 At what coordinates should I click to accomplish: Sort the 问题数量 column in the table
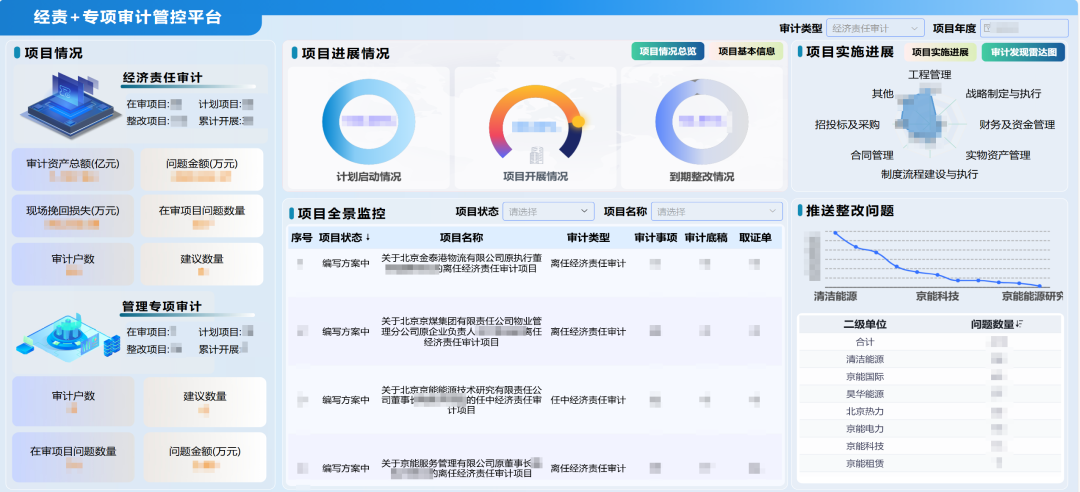click(1020, 324)
